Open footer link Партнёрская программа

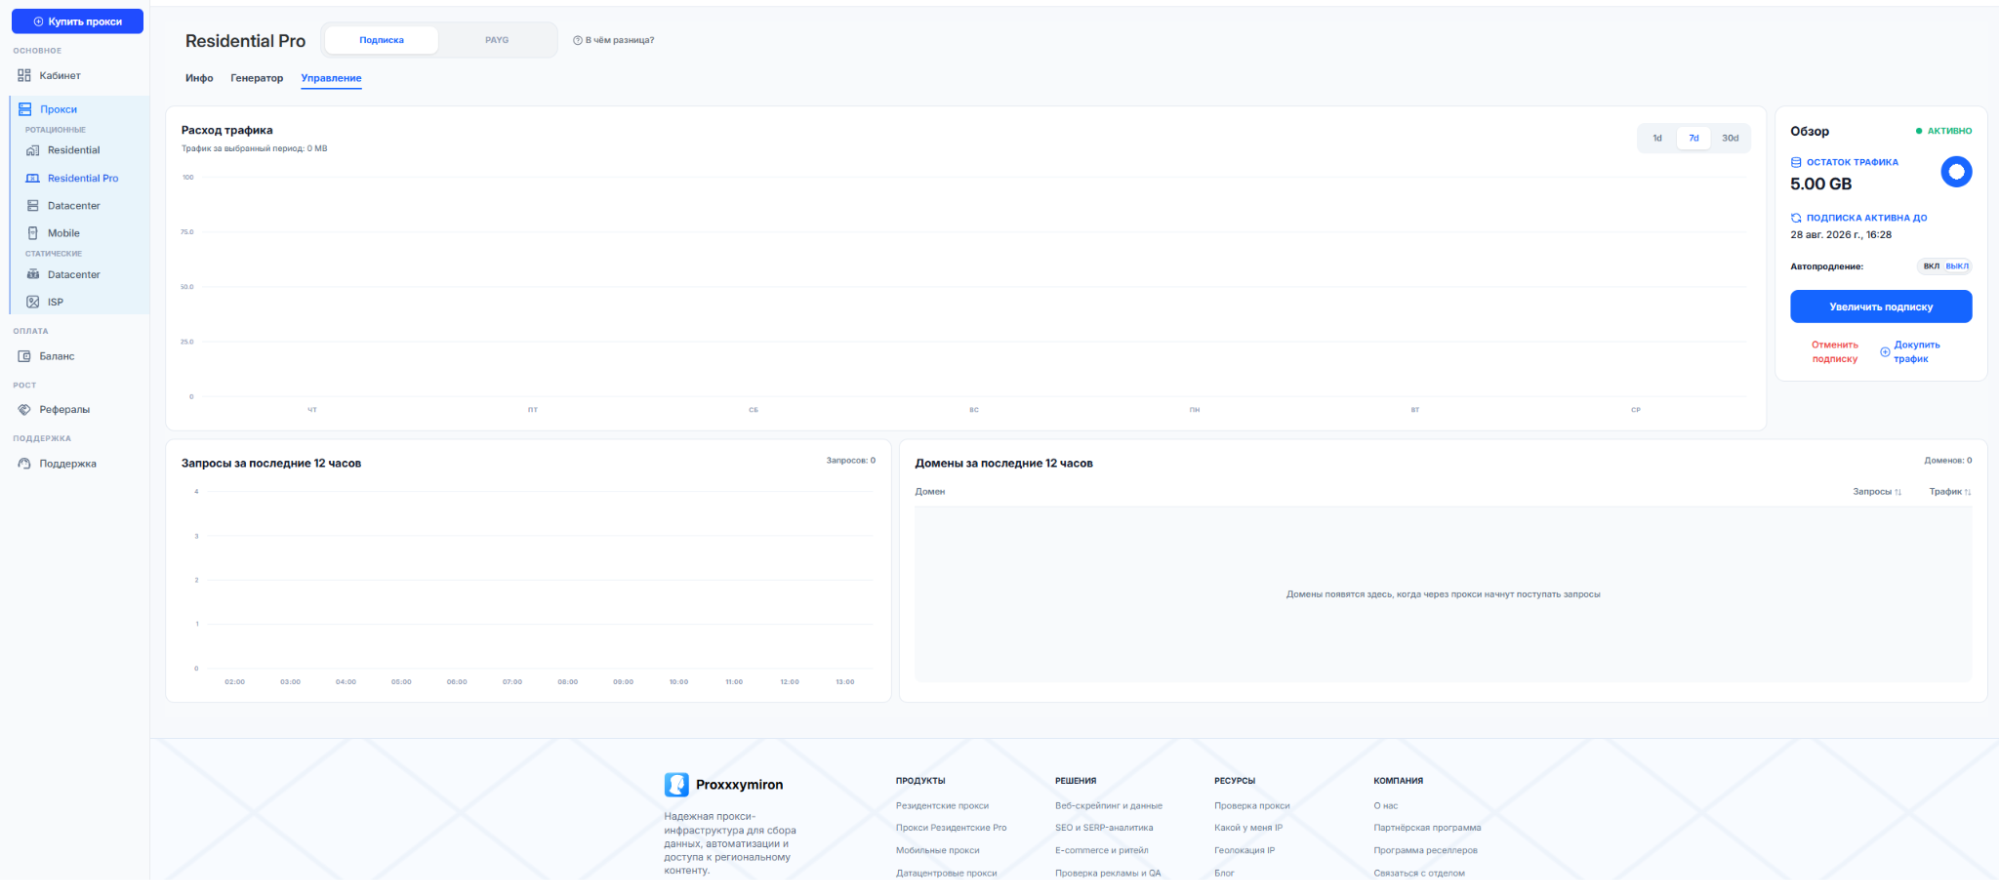pyautogui.click(x=1427, y=828)
